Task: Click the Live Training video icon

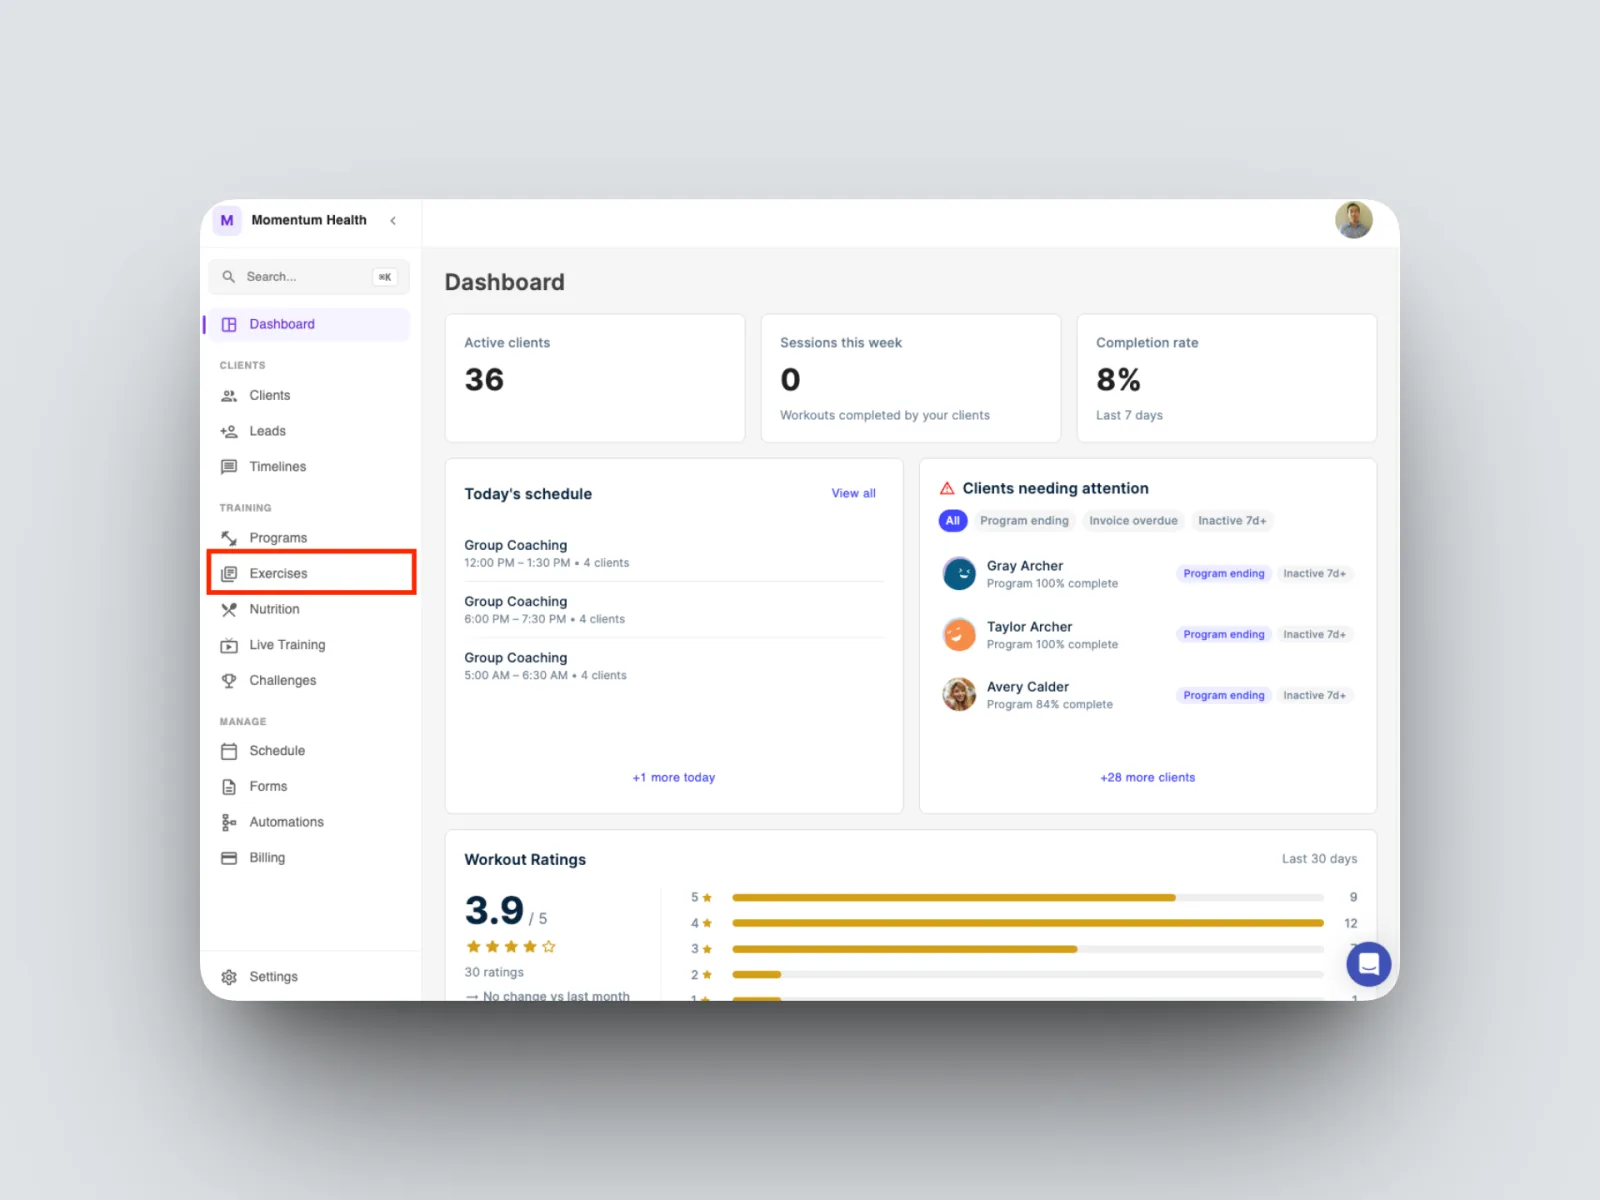Action: coord(229,645)
